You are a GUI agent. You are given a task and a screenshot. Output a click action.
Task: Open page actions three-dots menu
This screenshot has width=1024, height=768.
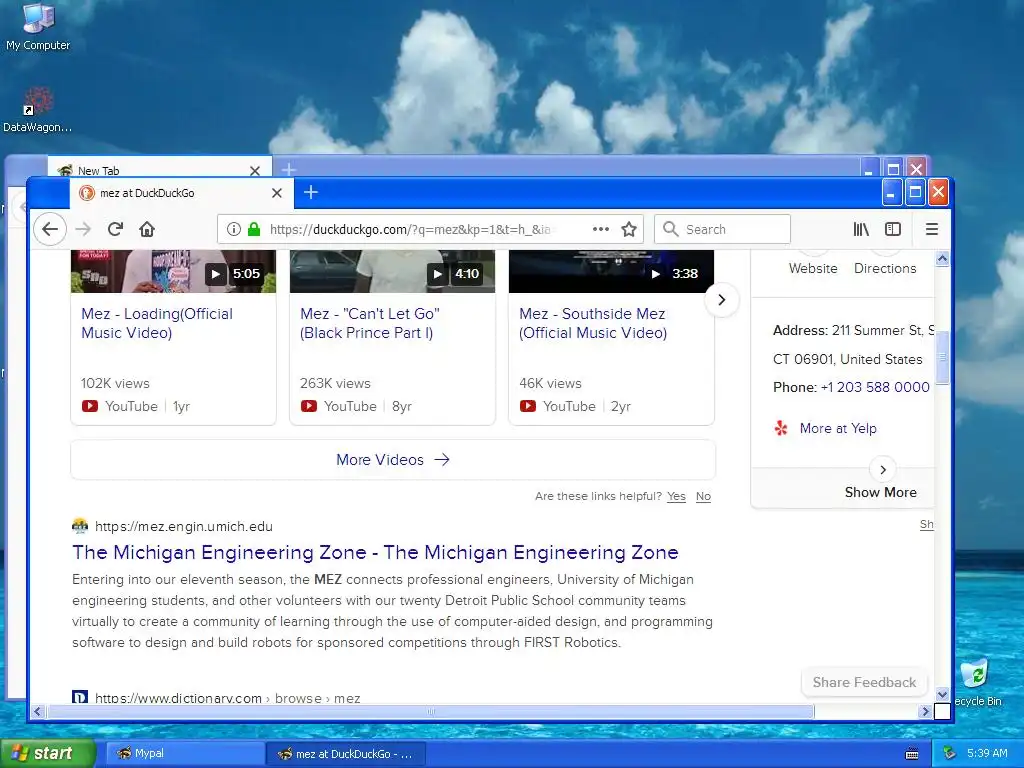pos(600,229)
